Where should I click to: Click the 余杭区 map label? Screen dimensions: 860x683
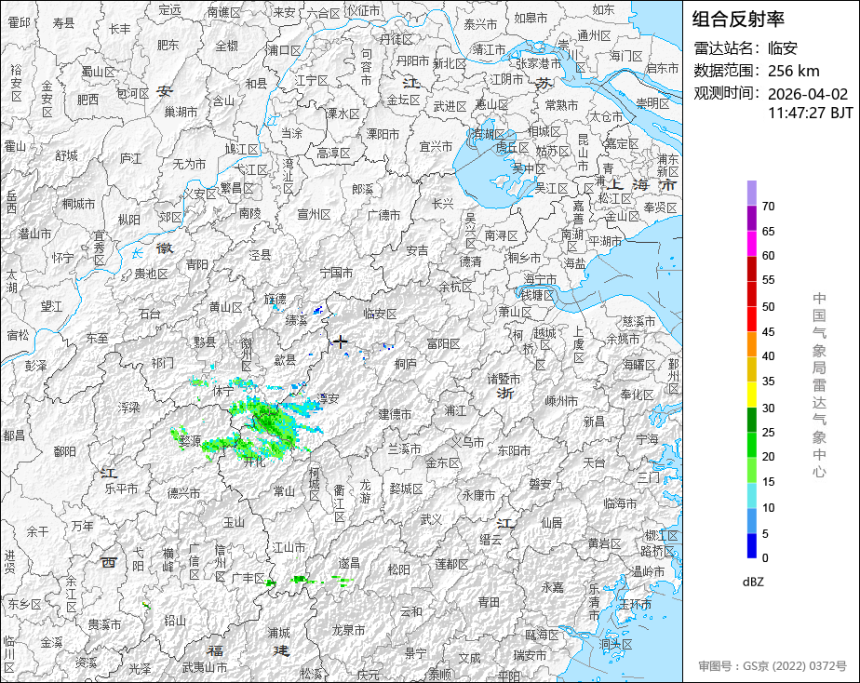[455, 286]
